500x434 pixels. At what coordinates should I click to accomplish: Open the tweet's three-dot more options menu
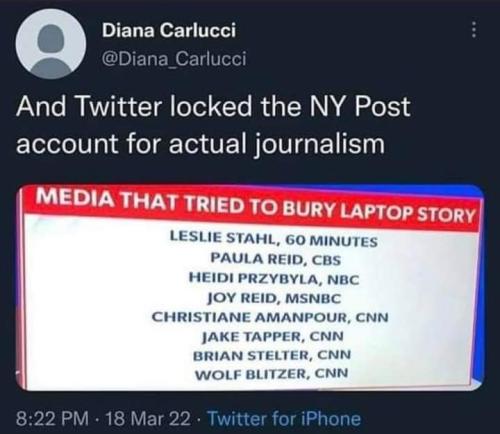click(x=474, y=30)
